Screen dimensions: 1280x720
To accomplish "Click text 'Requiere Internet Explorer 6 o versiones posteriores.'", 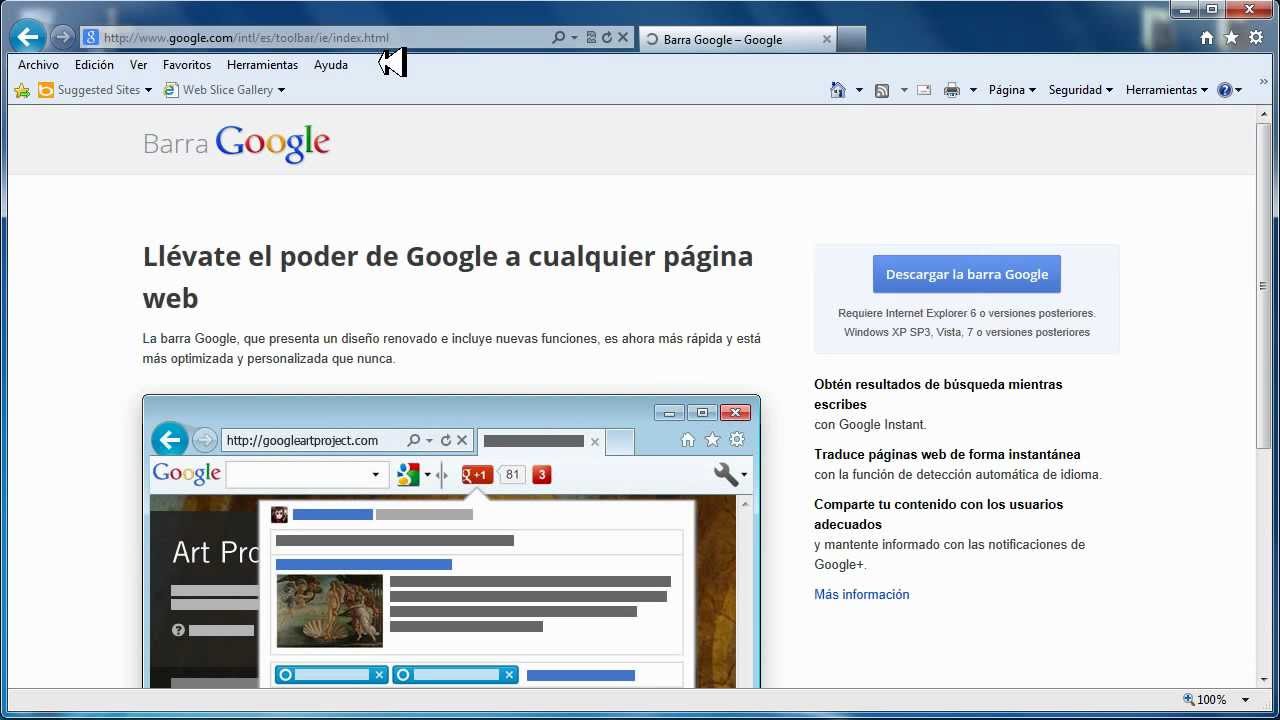I will coord(967,313).
